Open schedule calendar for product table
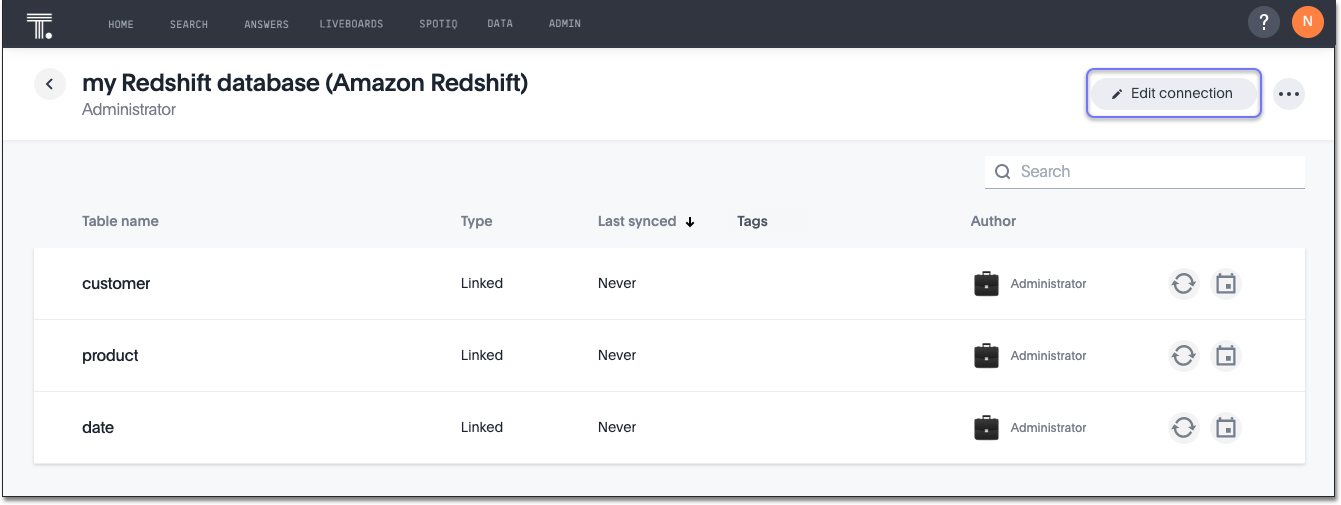Viewport: 1341px width, 505px height. click(x=1226, y=356)
